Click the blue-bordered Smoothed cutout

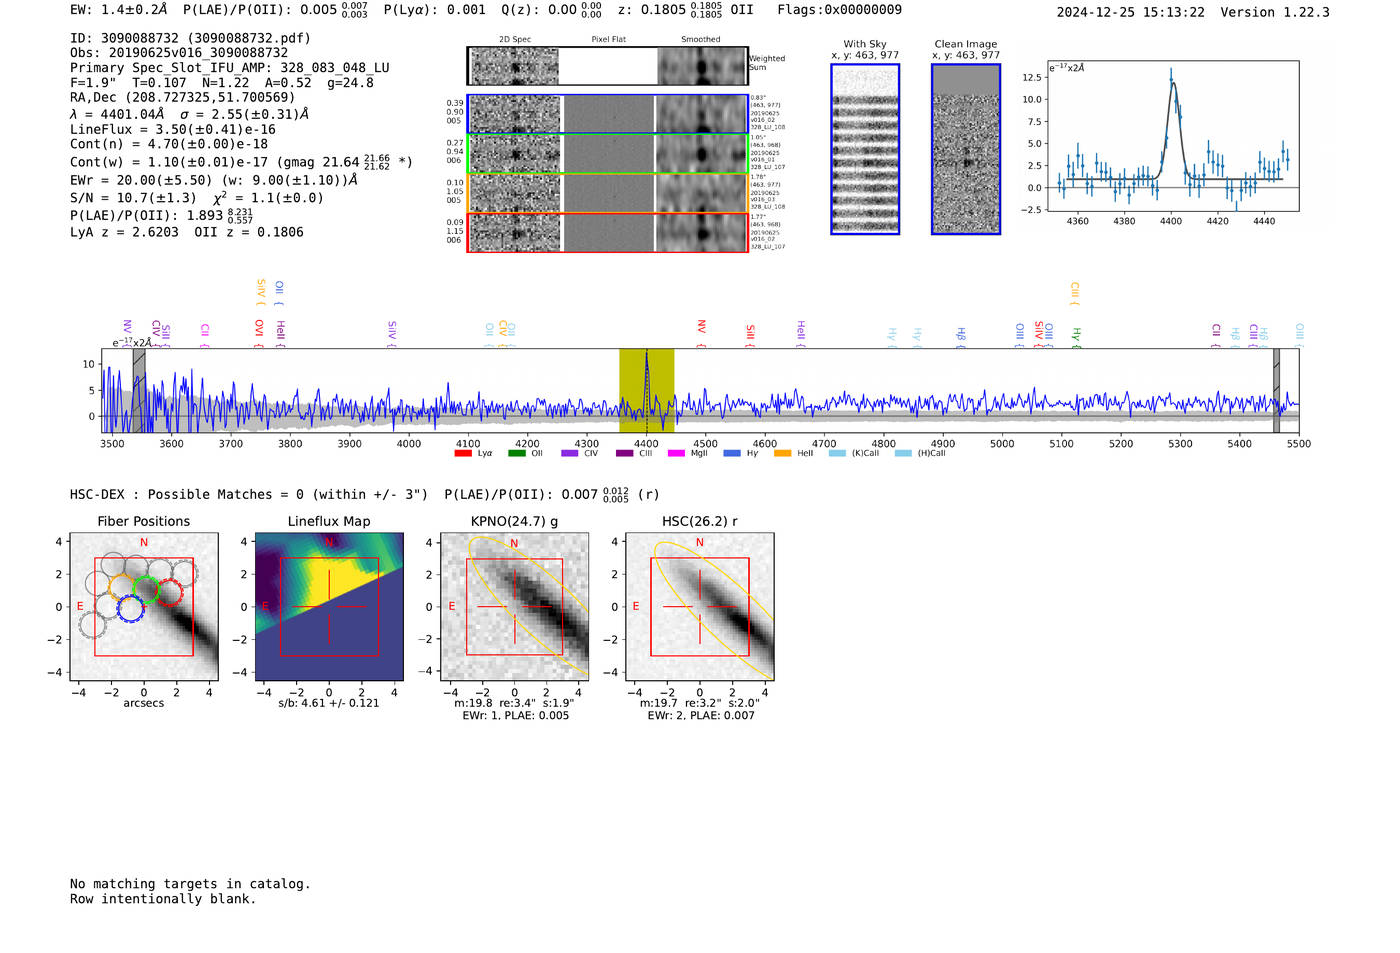(701, 114)
